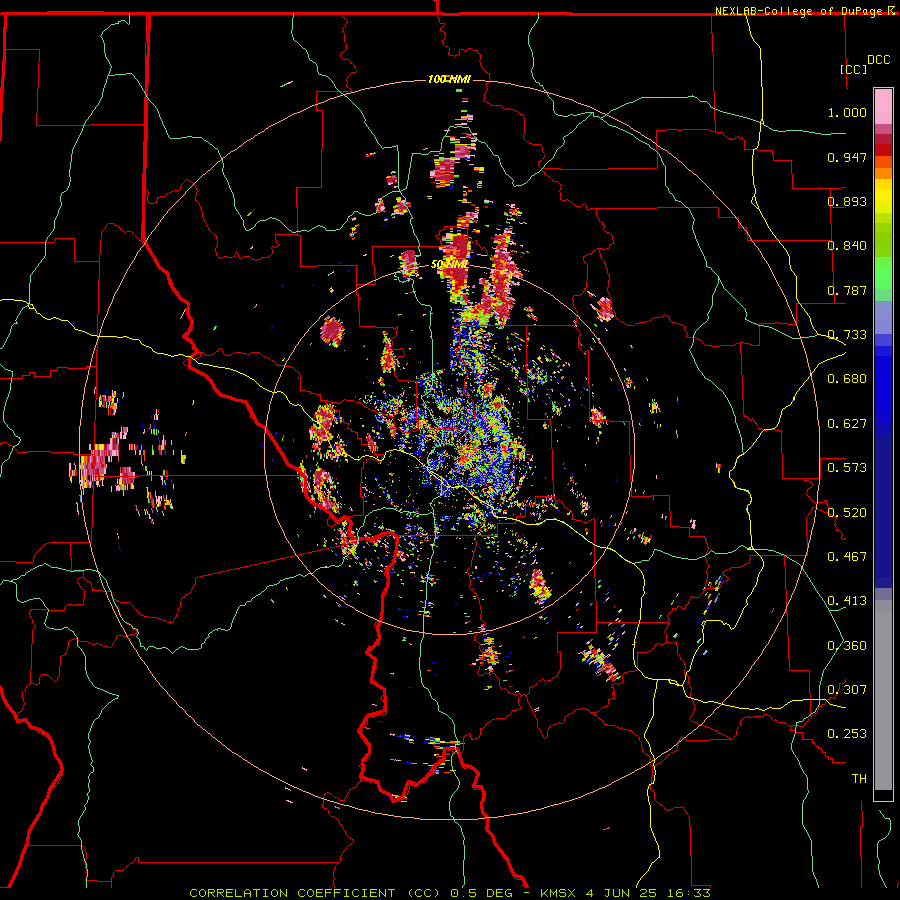This screenshot has height=900, width=900.
Task: Click the KMSX radar site identifier
Action: [x=559, y=893]
